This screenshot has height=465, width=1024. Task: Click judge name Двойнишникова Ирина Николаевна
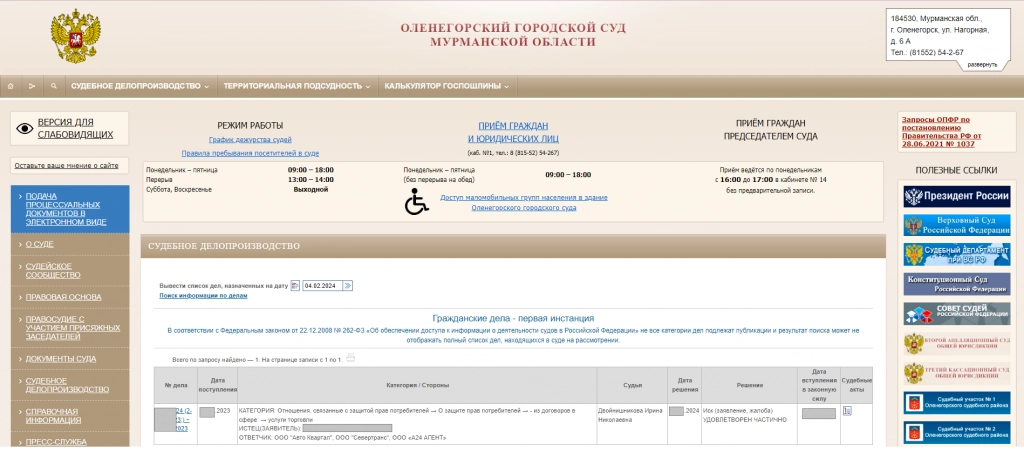pos(630,415)
